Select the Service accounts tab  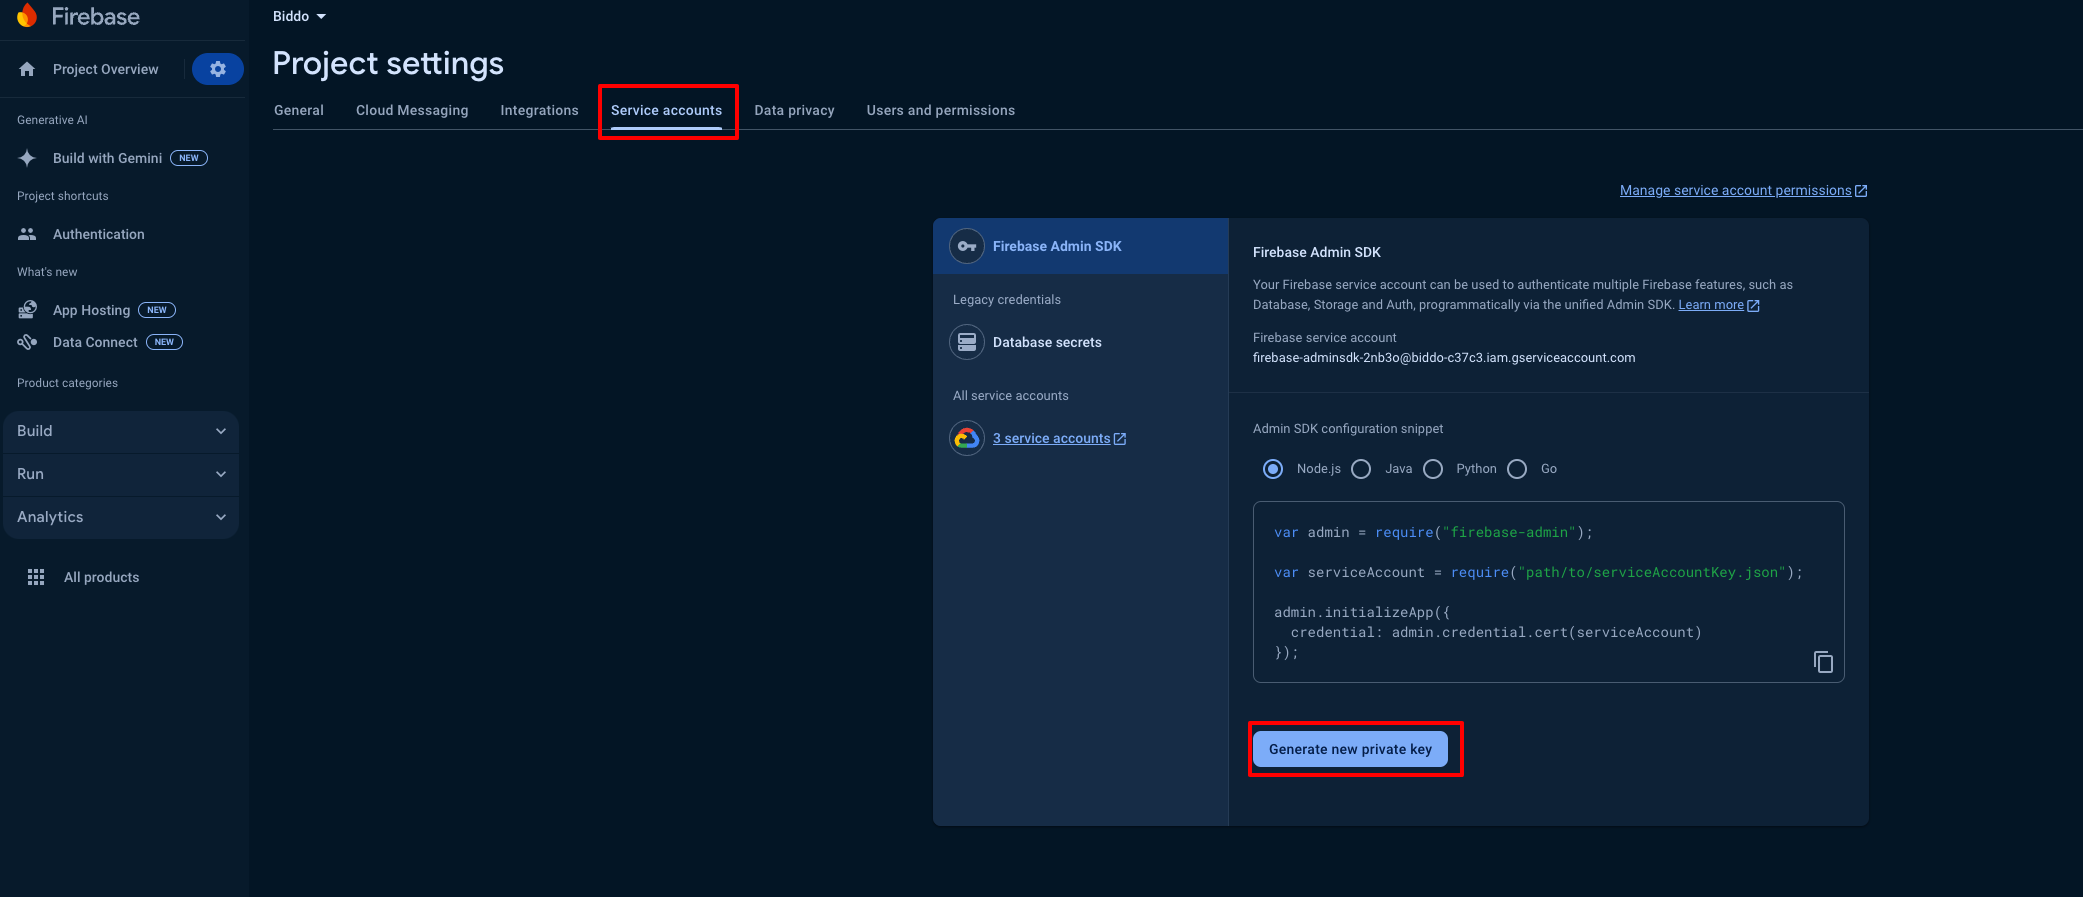666,110
